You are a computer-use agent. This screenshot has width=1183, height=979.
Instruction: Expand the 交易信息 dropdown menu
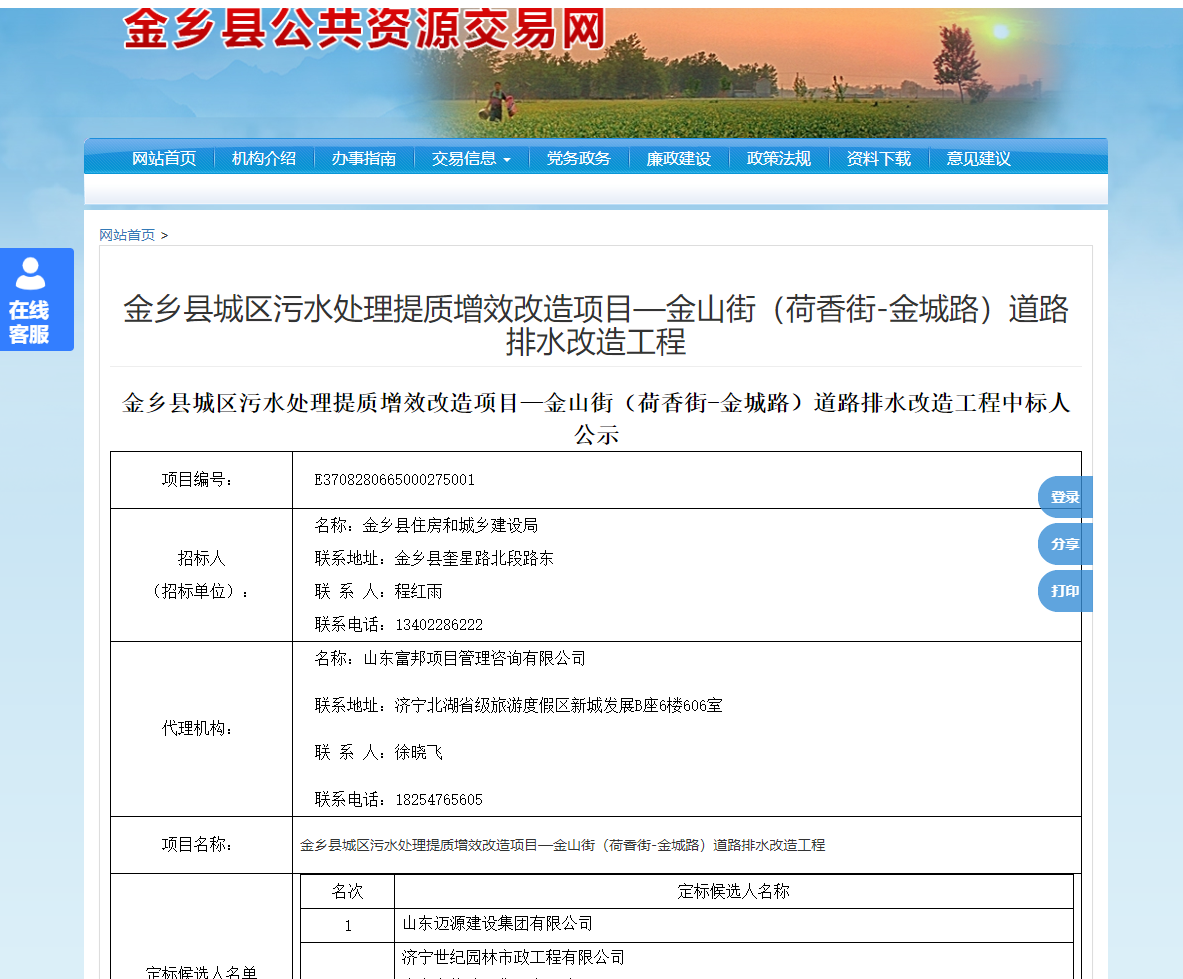tap(471, 158)
